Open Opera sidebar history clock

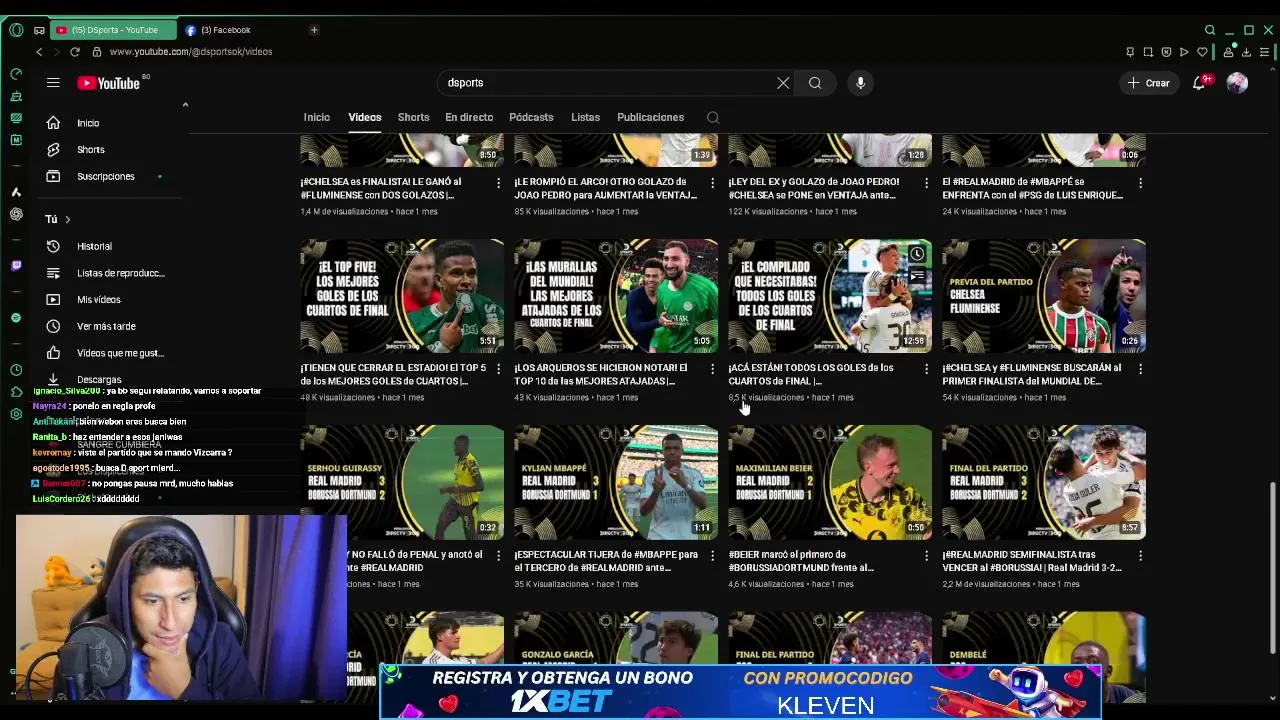coord(16,370)
